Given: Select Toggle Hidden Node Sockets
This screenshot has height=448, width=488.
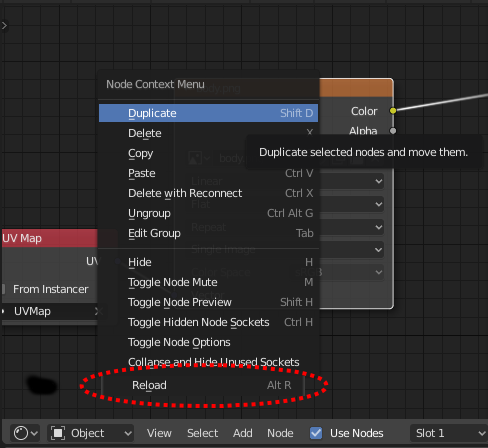Looking at the screenshot, I should point(208,322).
